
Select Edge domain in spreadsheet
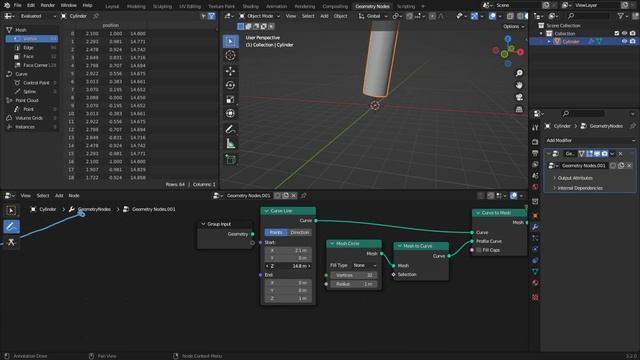28,47
